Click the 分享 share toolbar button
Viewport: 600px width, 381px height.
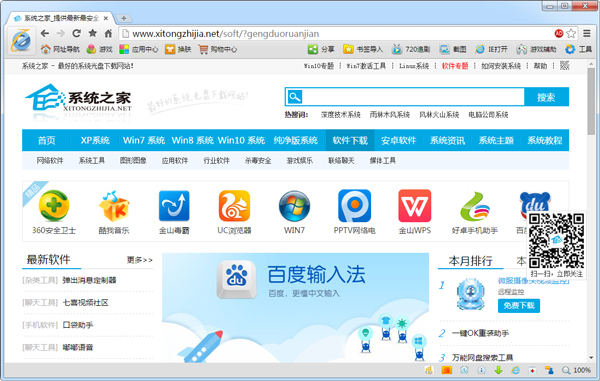point(321,49)
